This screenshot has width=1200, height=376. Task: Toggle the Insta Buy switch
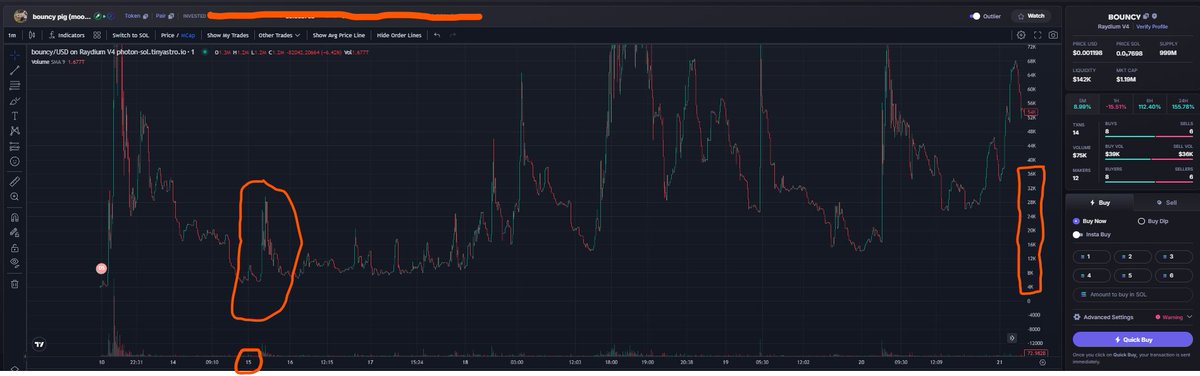click(1078, 234)
